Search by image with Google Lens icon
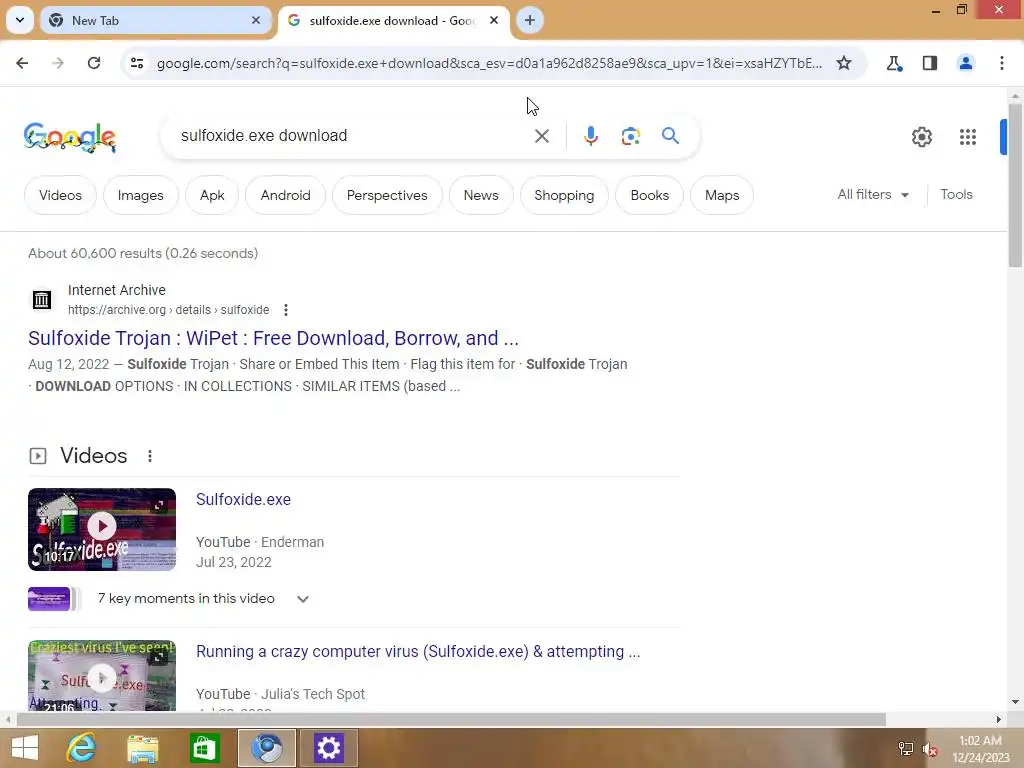Viewport: 1024px width, 768px height. pyautogui.click(x=631, y=136)
